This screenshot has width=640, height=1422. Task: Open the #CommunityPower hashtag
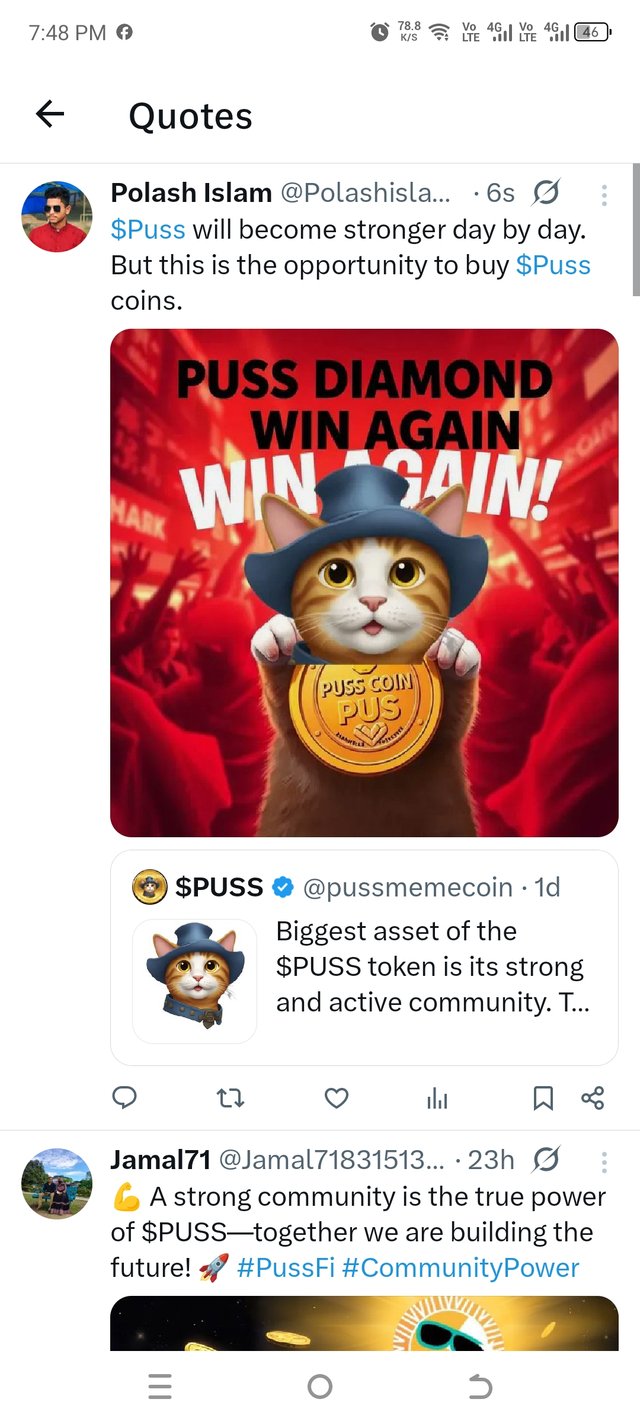(x=461, y=1268)
